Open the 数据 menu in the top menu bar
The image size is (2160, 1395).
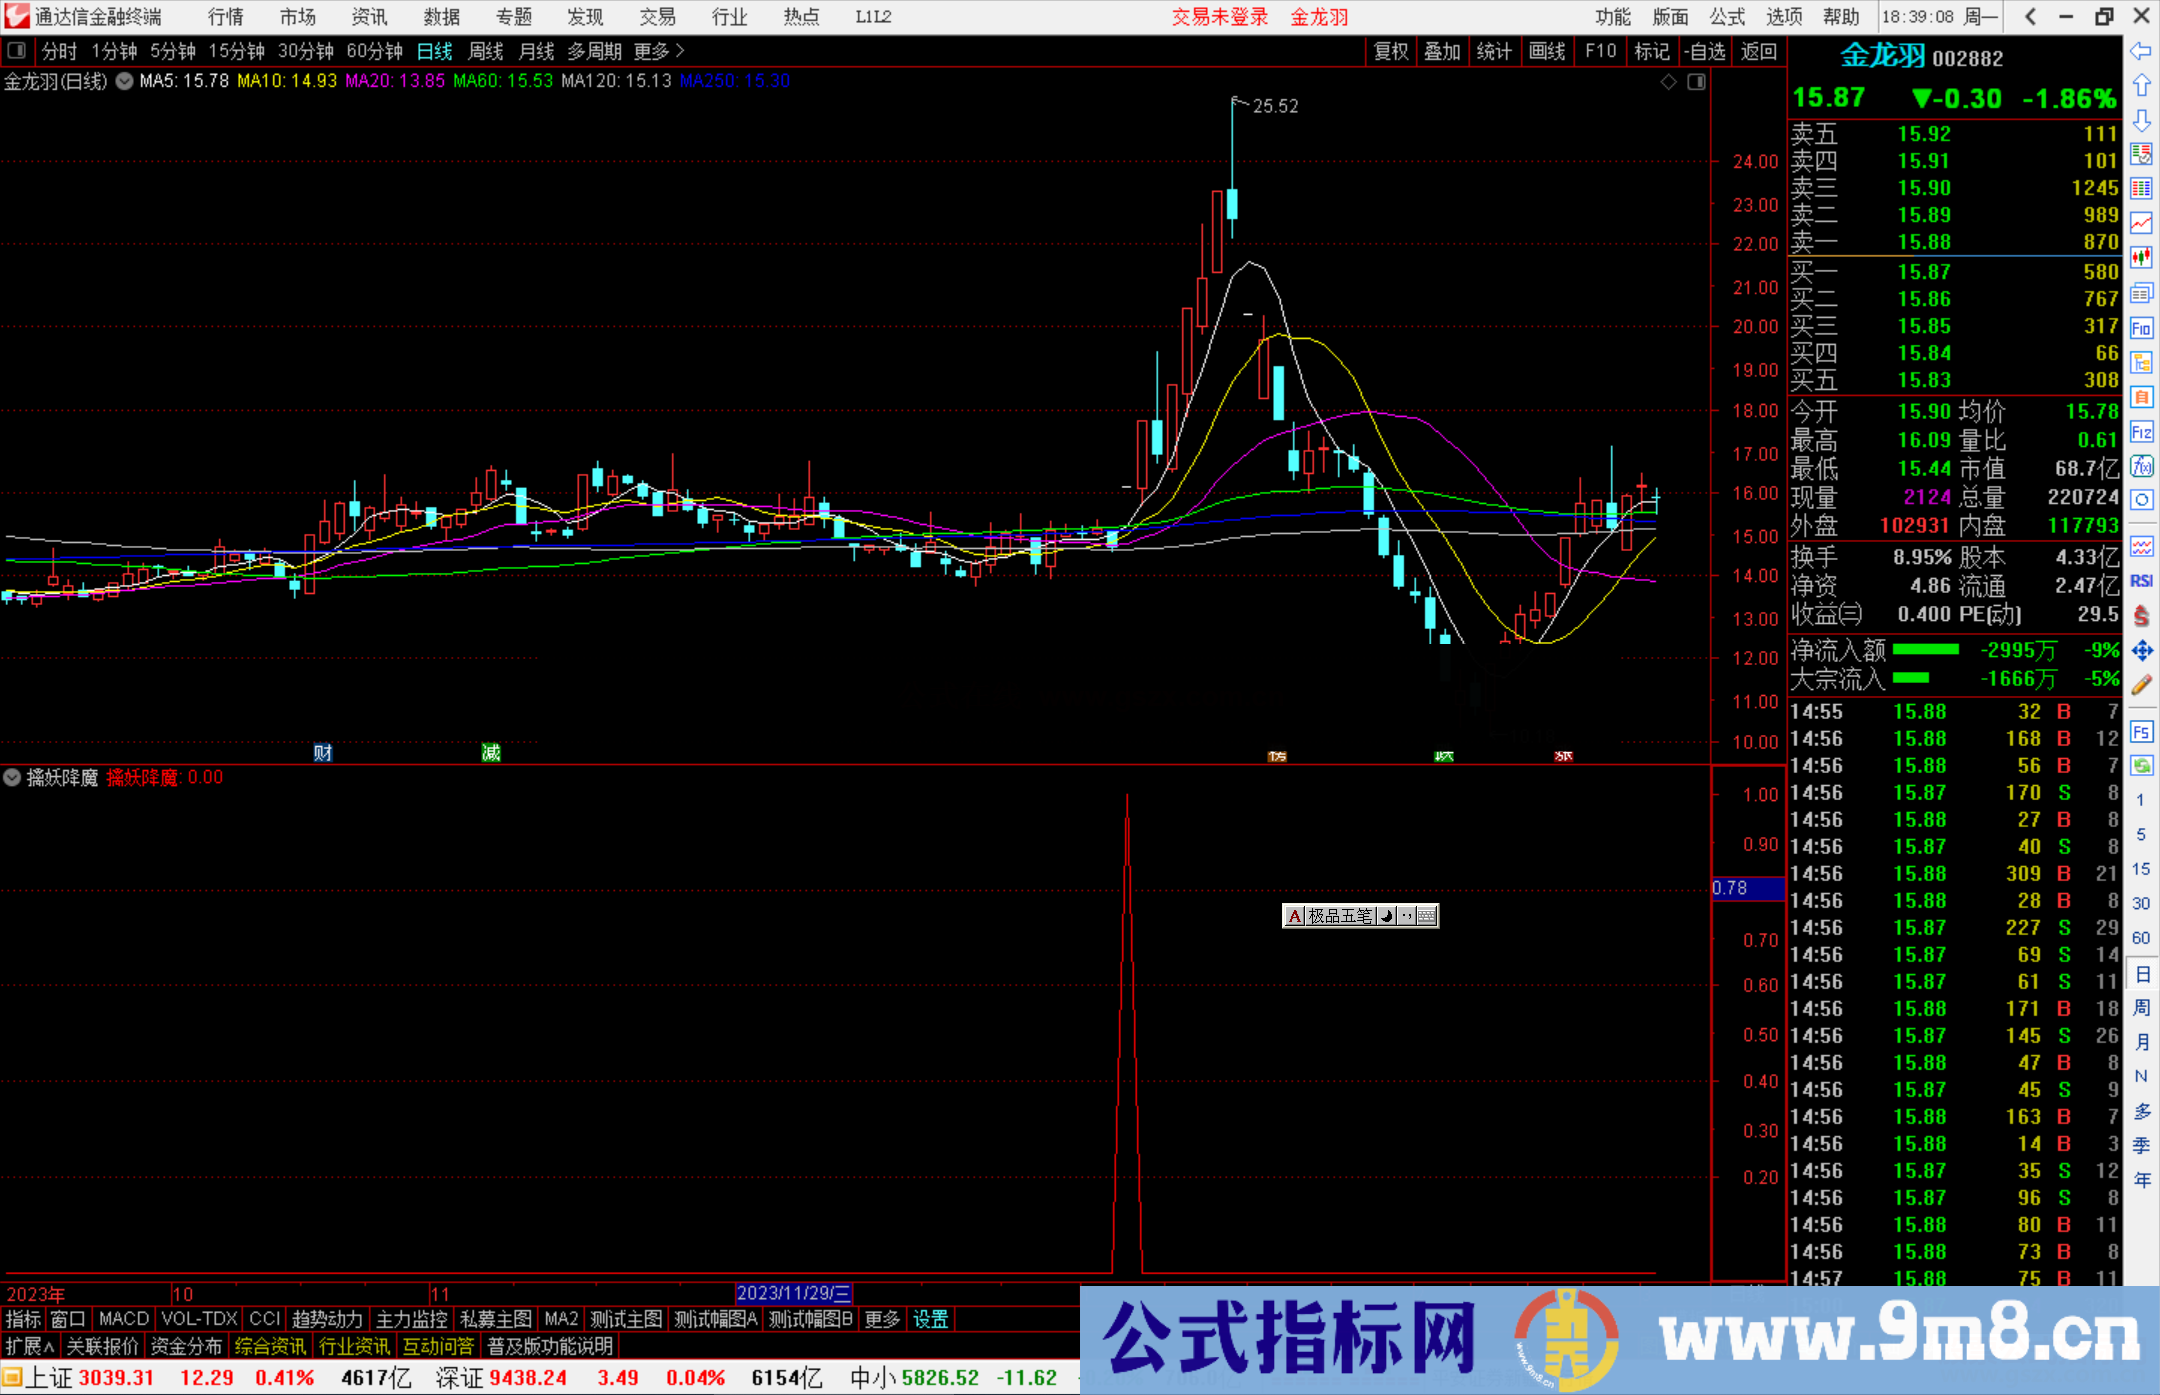(440, 17)
